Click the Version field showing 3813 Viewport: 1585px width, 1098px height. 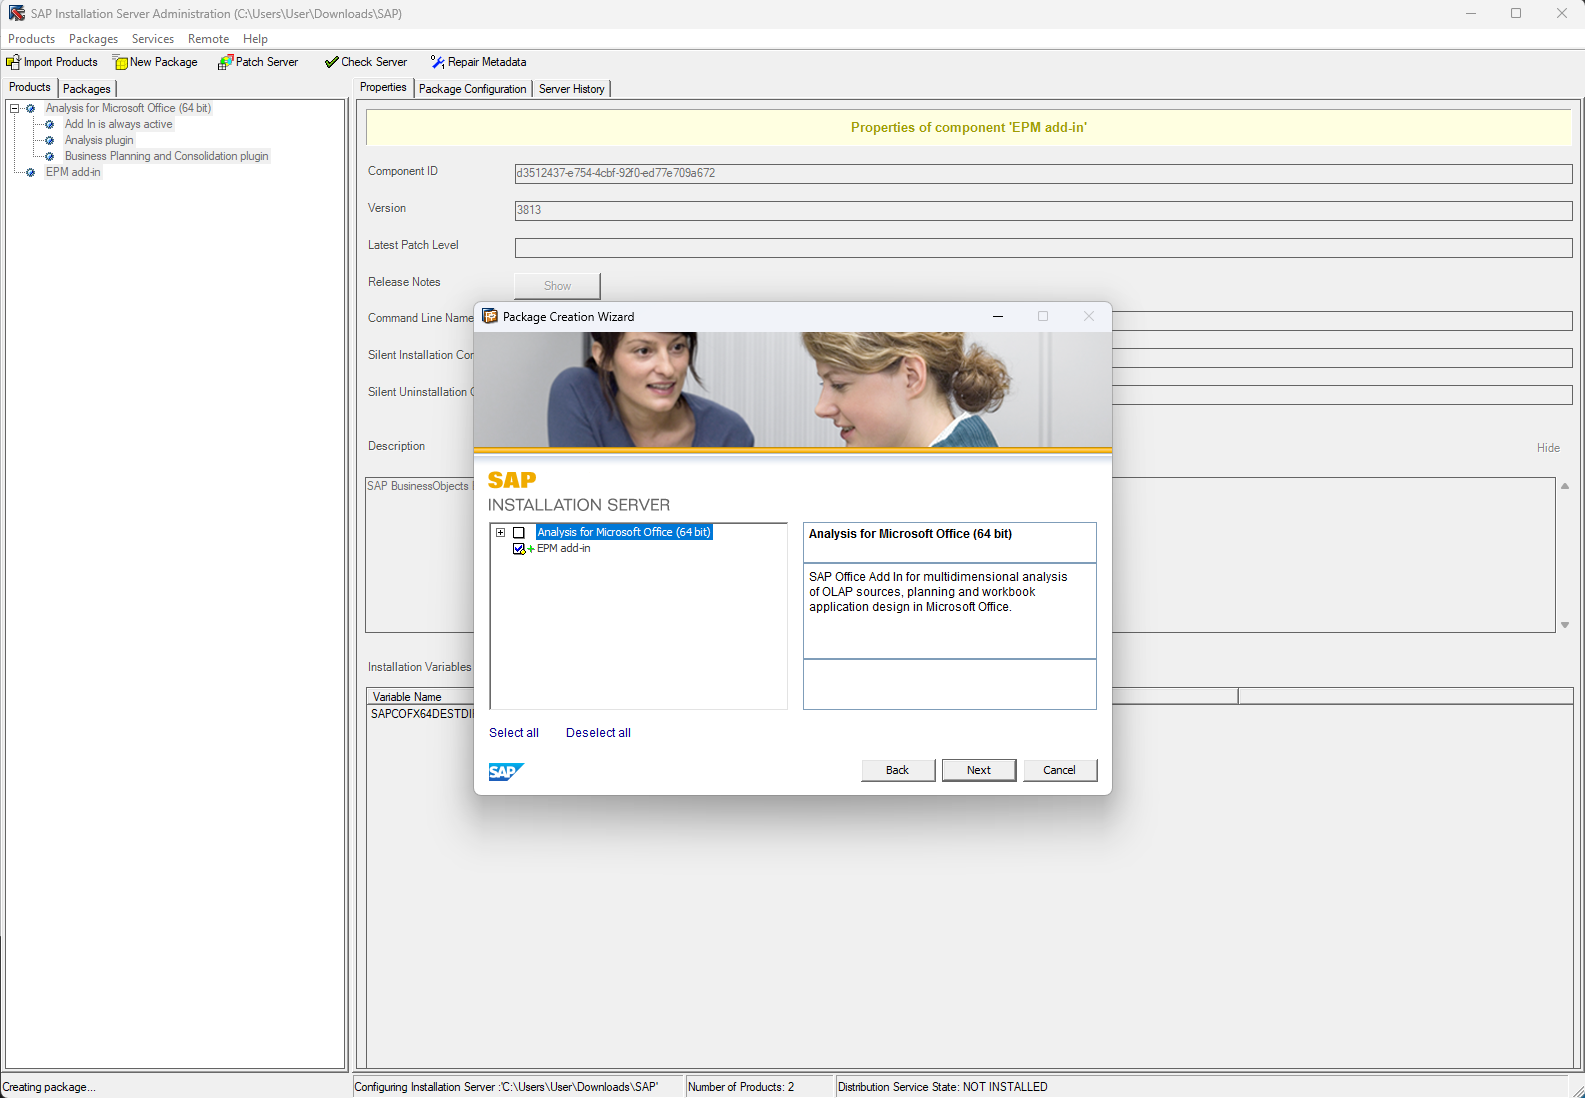point(1043,210)
